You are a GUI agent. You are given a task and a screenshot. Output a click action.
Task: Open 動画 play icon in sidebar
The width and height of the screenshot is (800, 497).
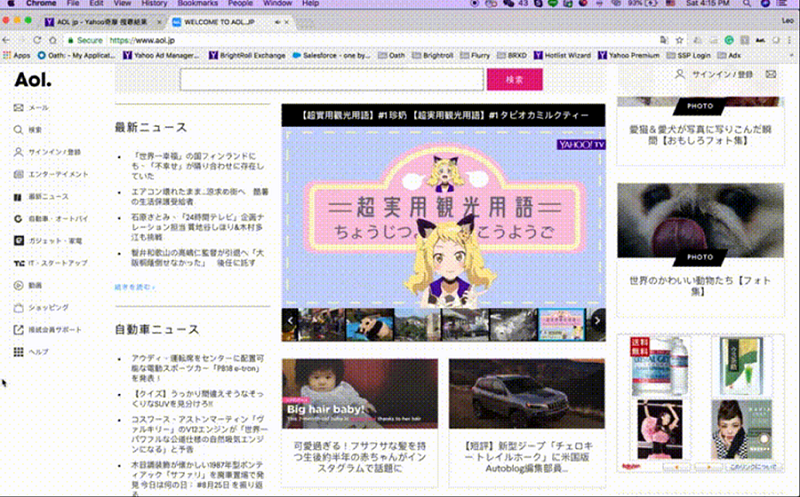18,285
